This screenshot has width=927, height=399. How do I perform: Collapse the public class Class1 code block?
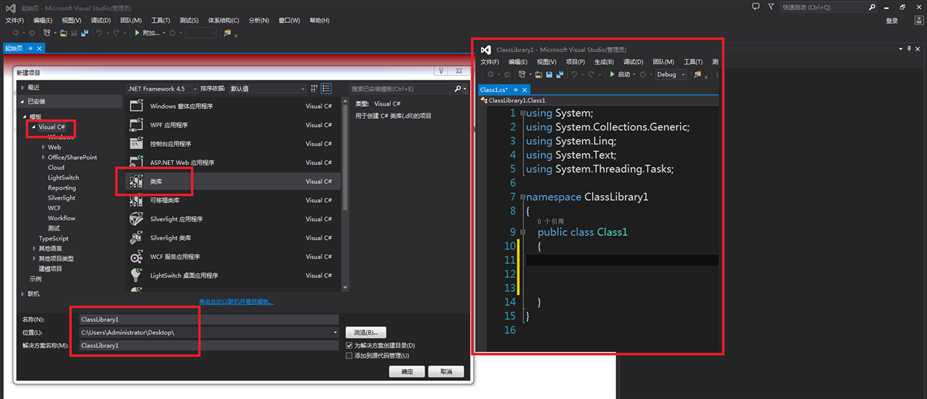(522, 232)
